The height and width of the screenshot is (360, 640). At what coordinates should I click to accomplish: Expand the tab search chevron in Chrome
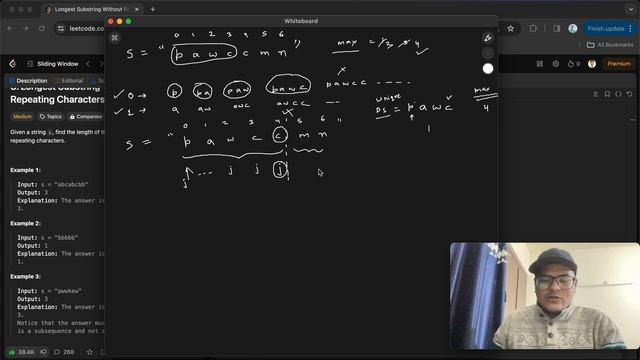[631, 9]
